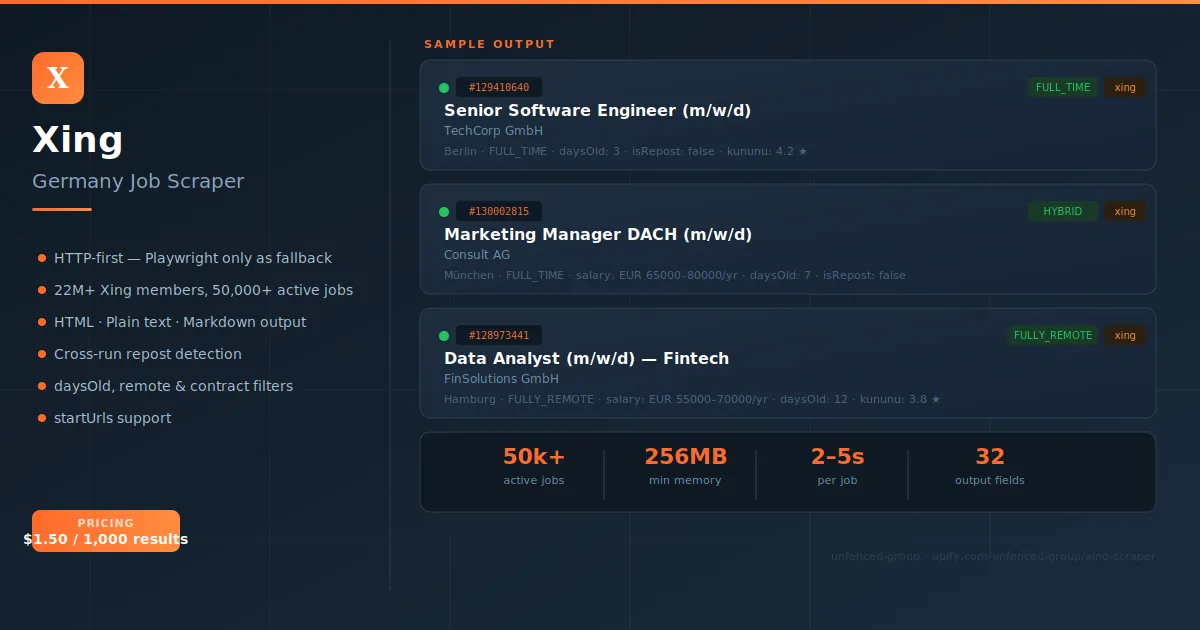Click the green dot beside Marketing Manager DACH
The image size is (1200, 630).
click(443, 211)
